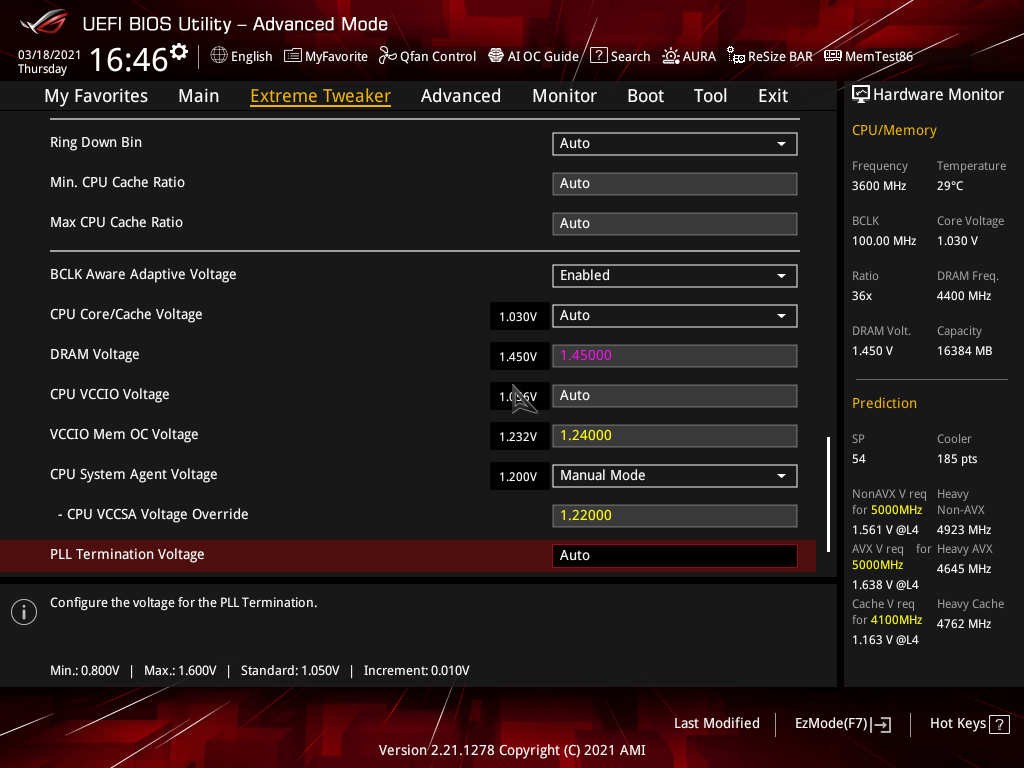
Task: Click EzMode exit arrow icon
Action: point(882,724)
